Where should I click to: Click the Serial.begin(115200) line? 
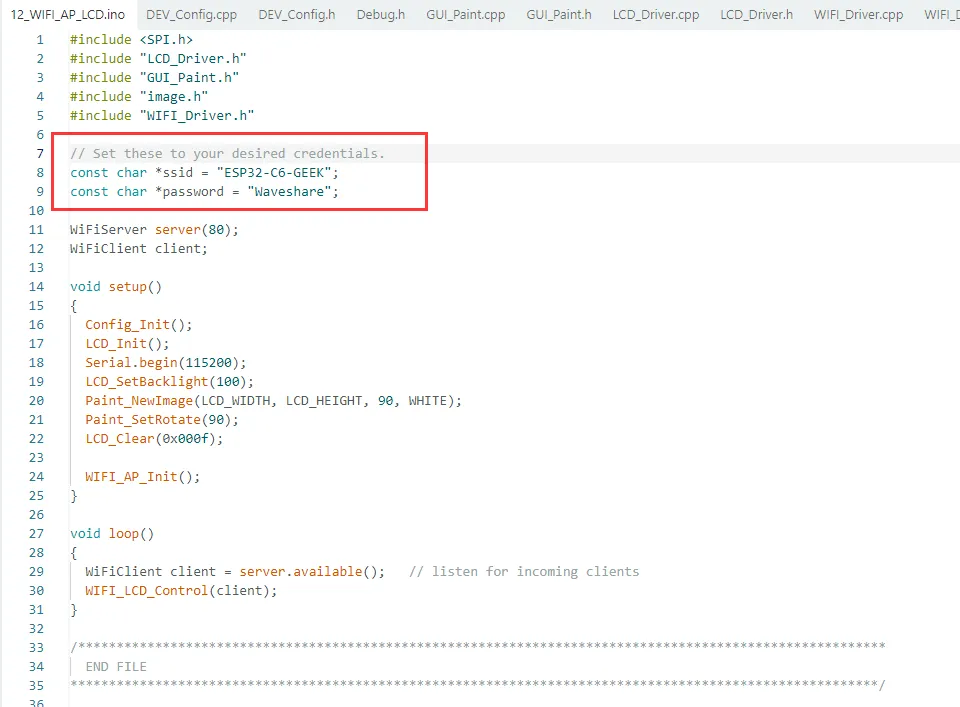point(165,362)
